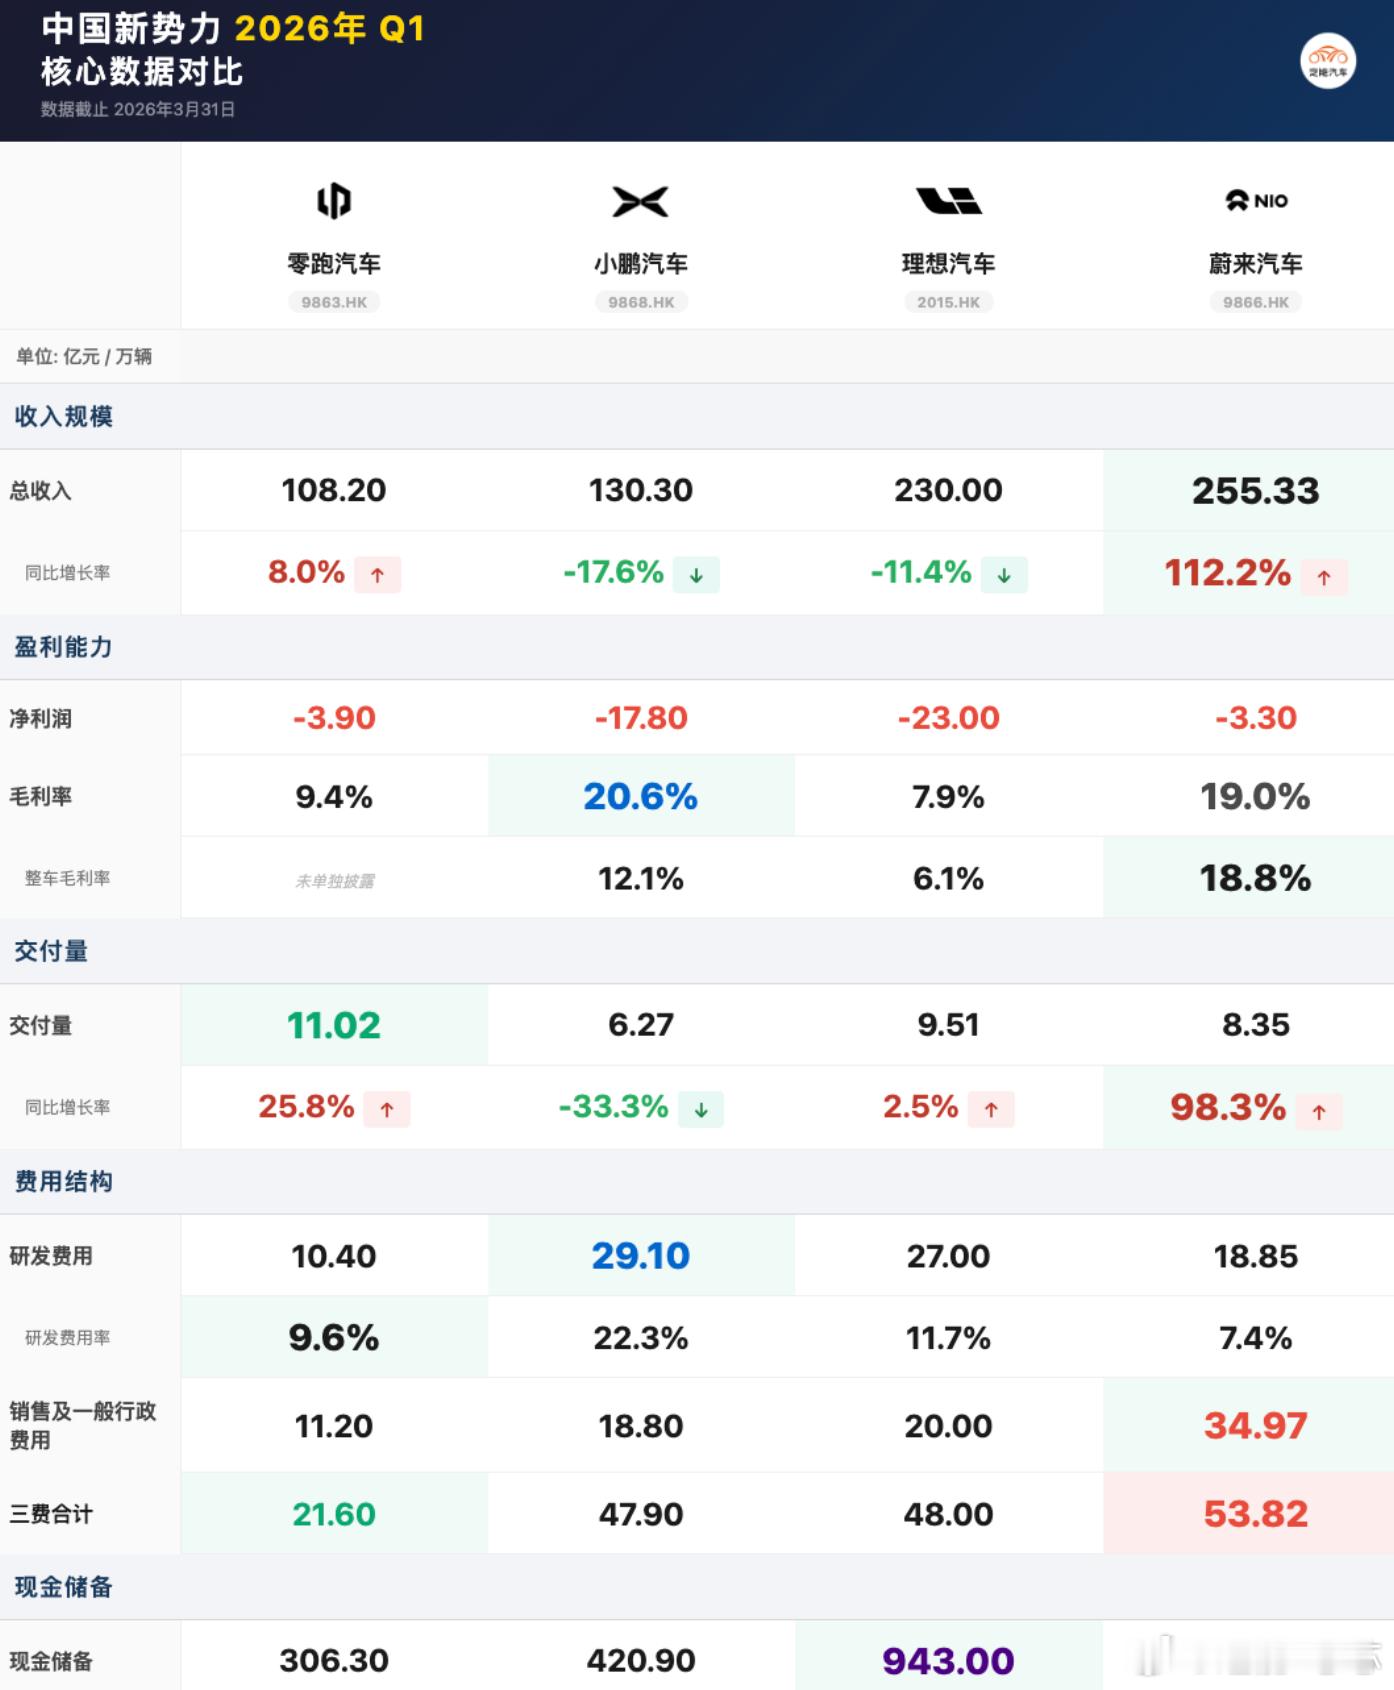Click the Xpeng X-shaped logo

pos(640,201)
